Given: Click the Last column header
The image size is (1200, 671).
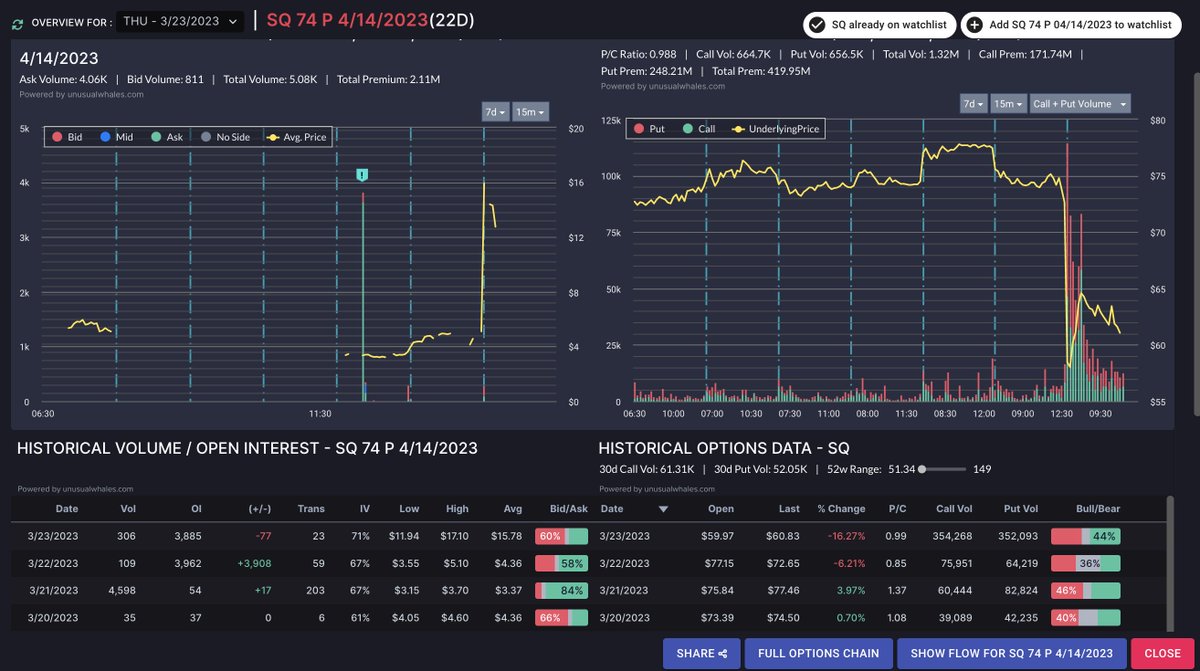Looking at the screenshot, I should (x=790, y=509).
